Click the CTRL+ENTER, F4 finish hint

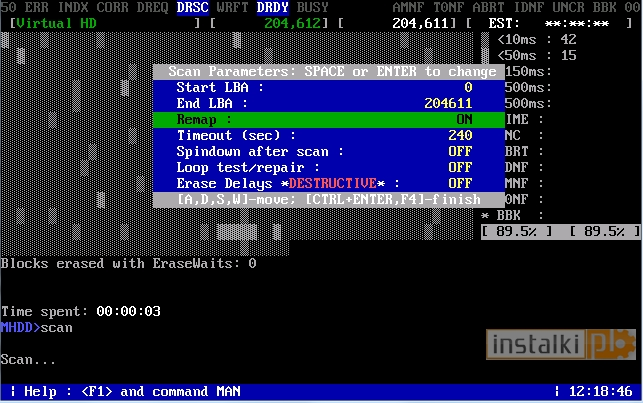[384, 200]
